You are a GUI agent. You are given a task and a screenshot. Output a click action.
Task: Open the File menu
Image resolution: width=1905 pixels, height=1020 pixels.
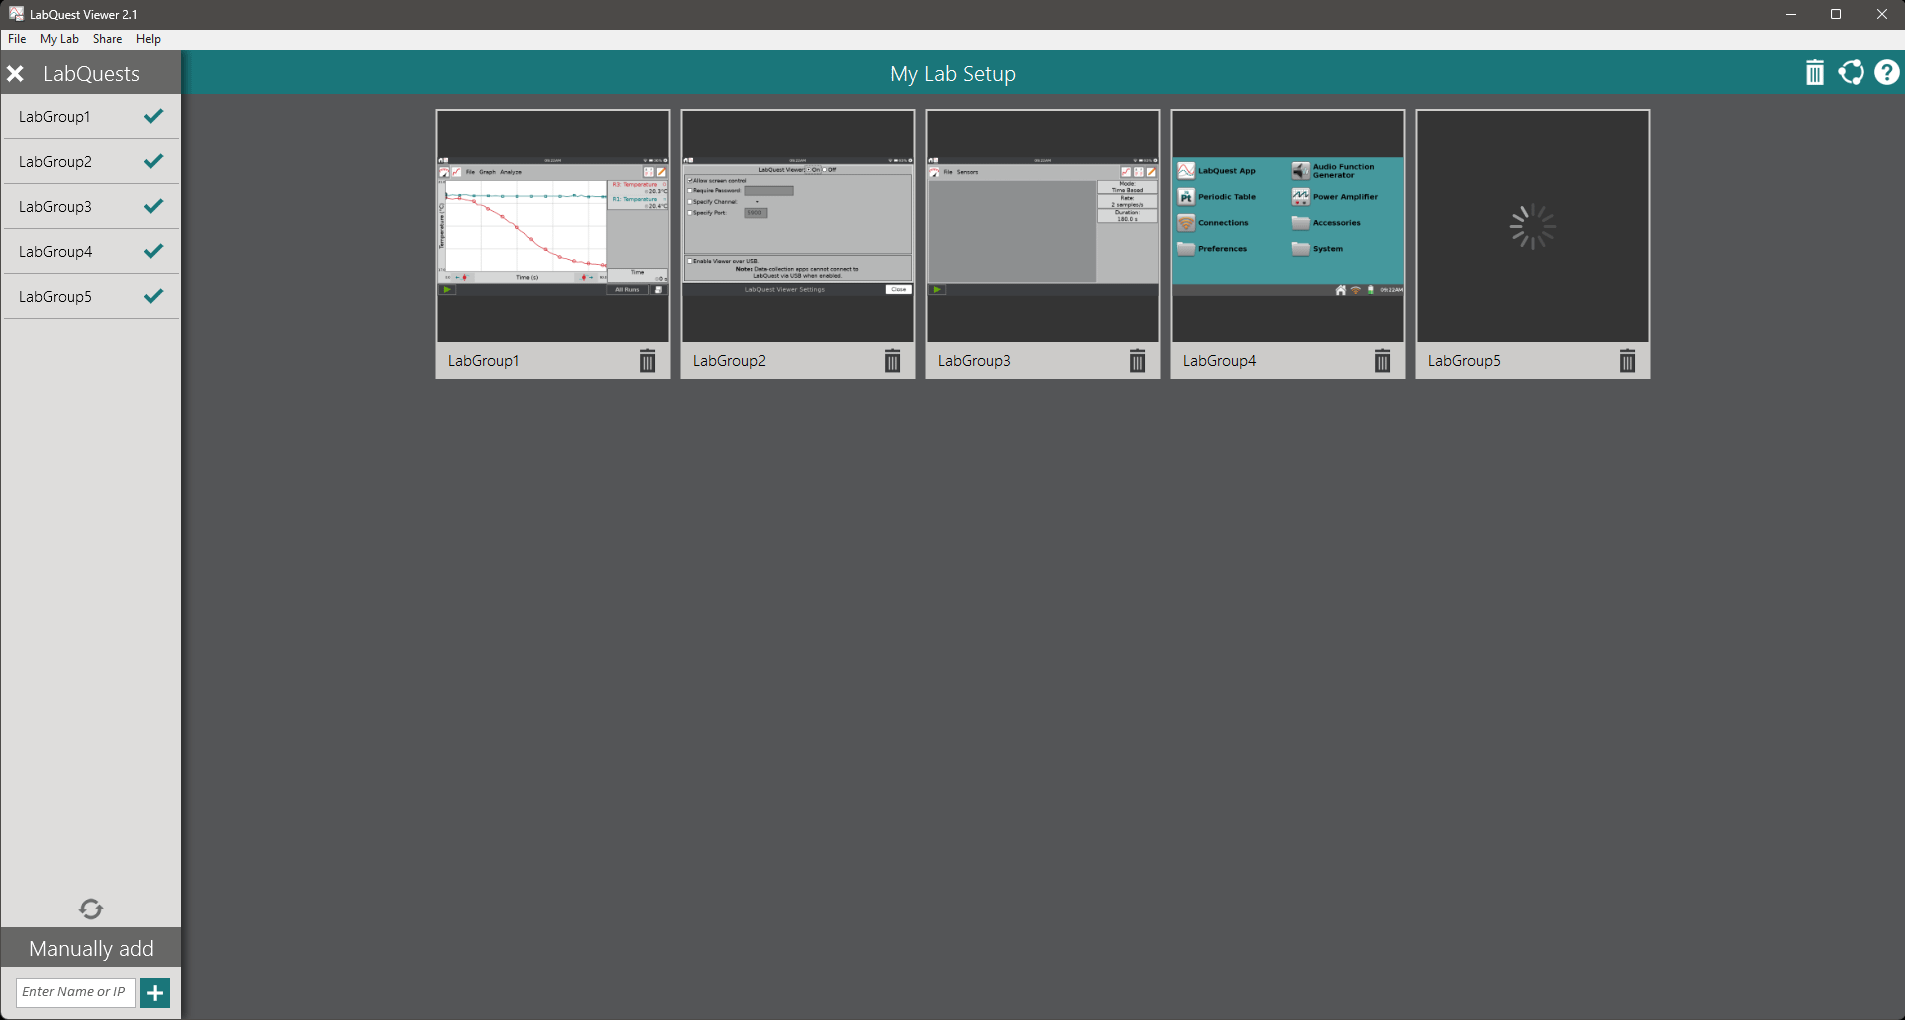coord(17,39)
